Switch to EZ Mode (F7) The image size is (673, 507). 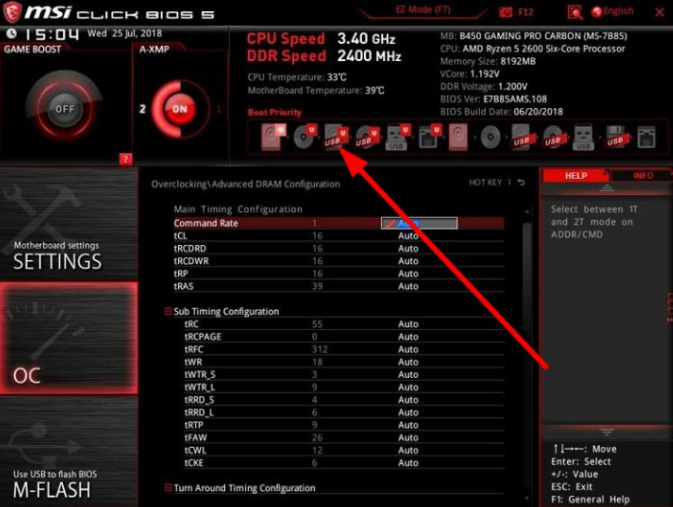click(x=423, y=10)
